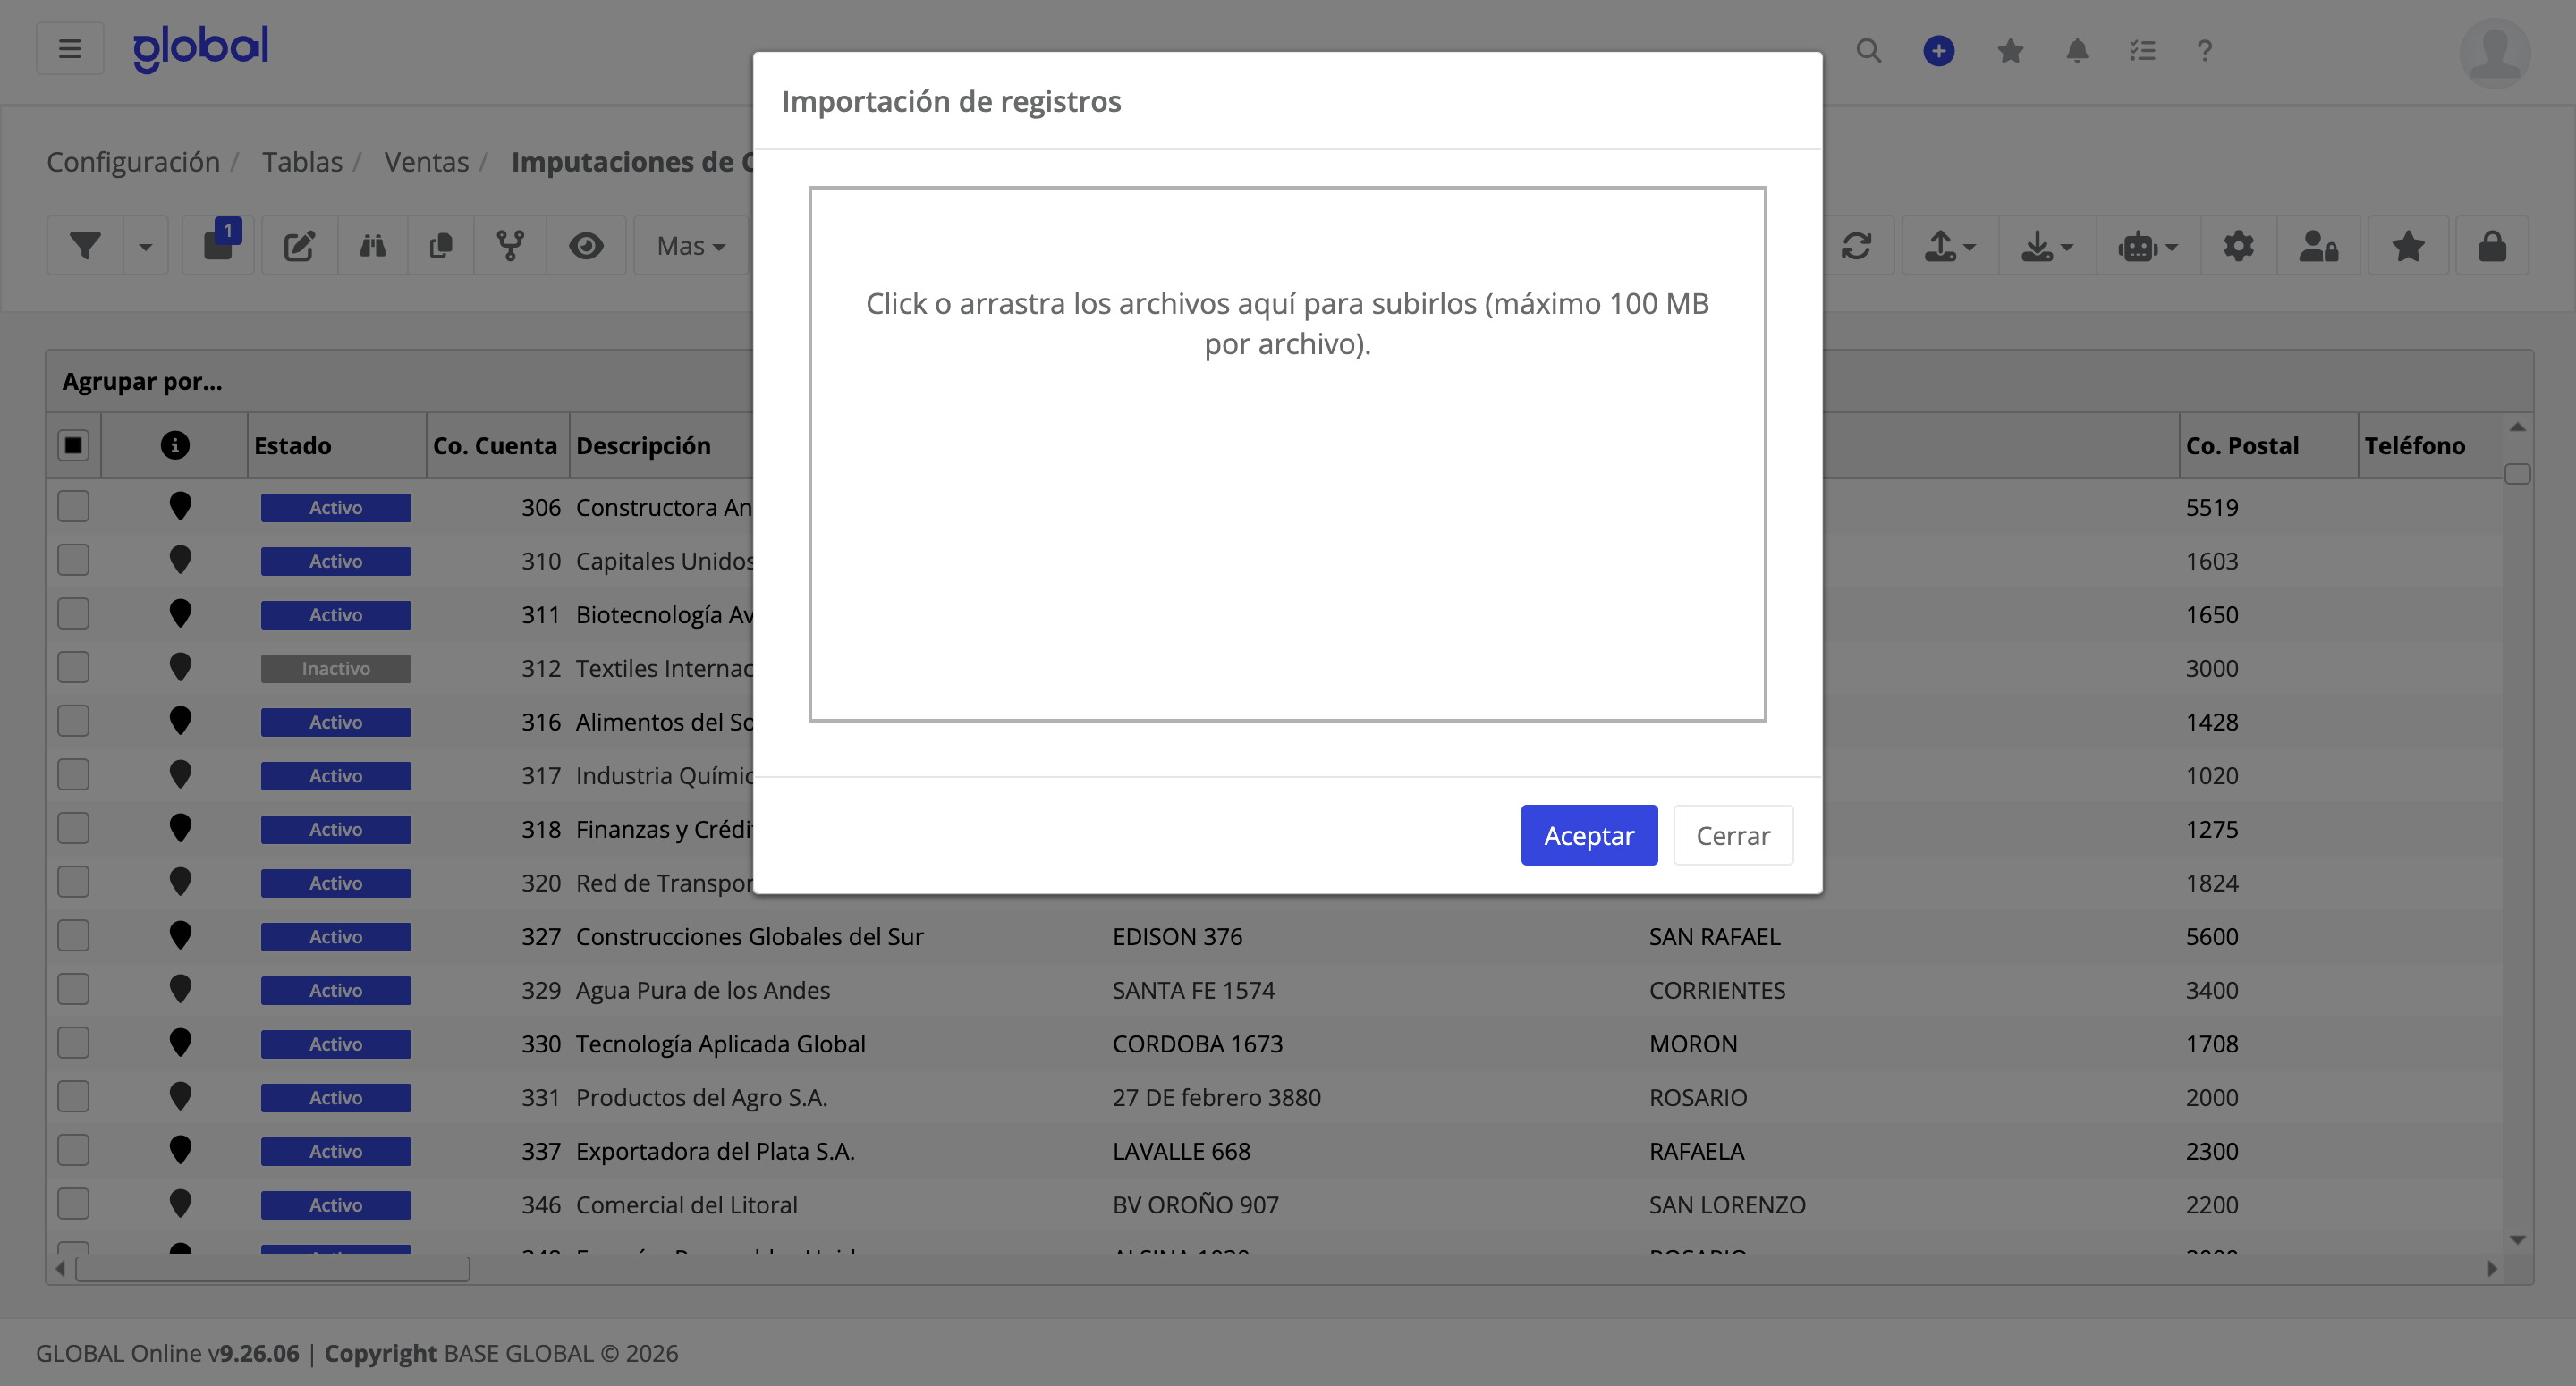Screen dimensions: 2576x1386
Task: Open the folder icon with badge 1
Action: click(x=219, y=245)
